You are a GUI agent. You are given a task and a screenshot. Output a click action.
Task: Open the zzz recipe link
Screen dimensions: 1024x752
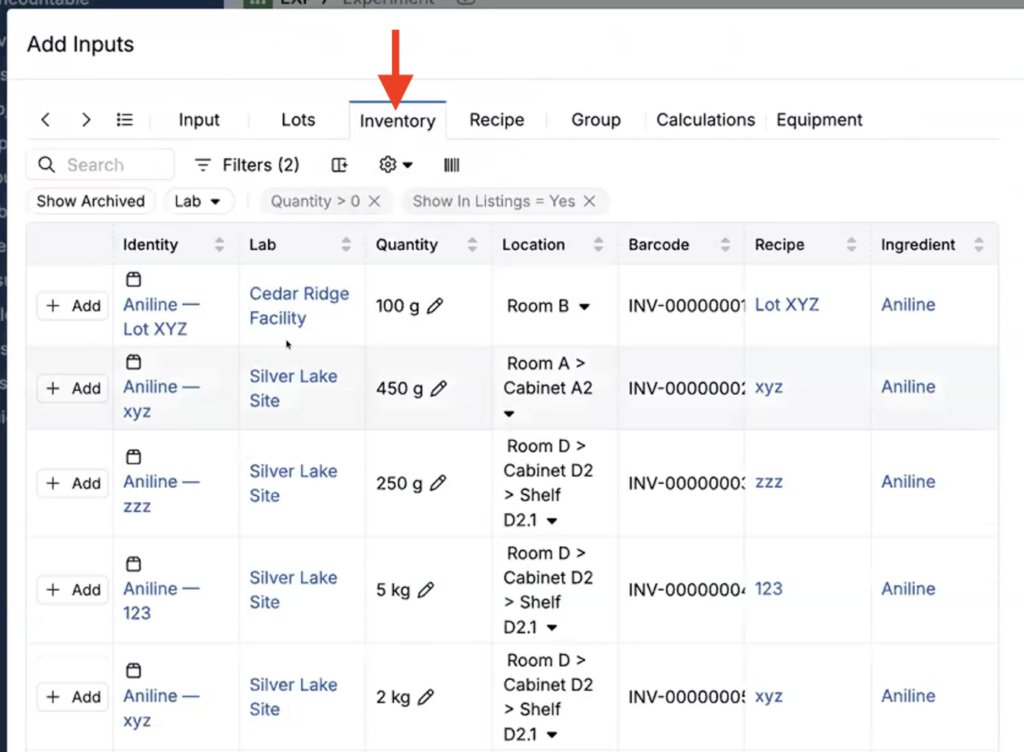769,482
